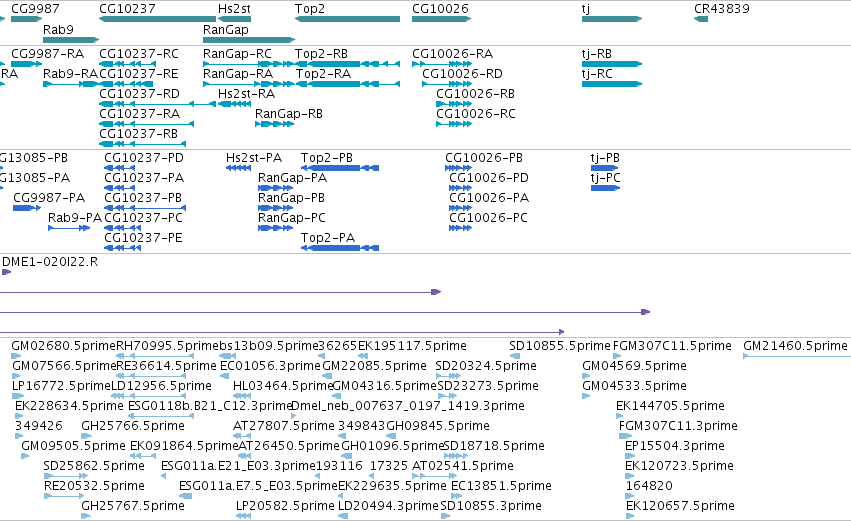Select transcript CG10237-RE

pos(126,84)
